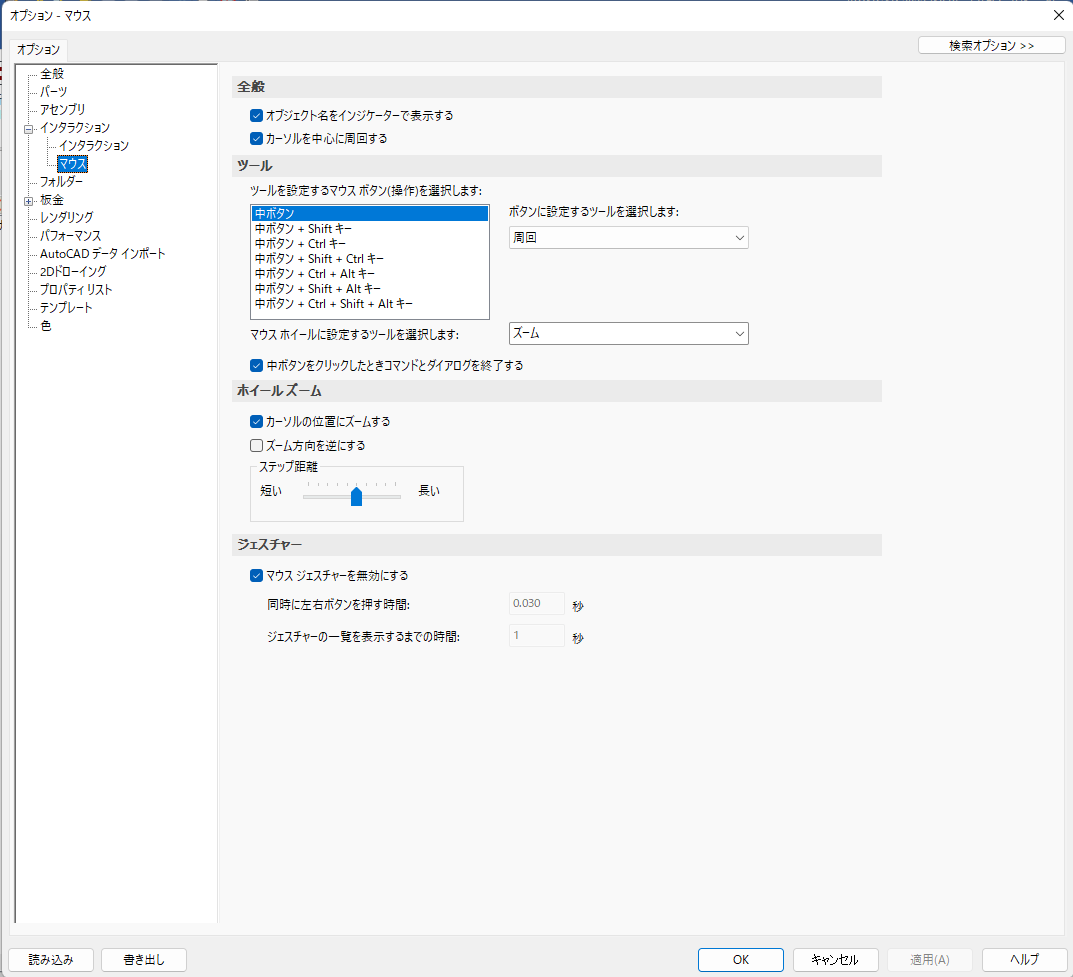Viewport: 1073px width, 977px height.
Task: Go to the 全般 tree item
Action: point(52,74)
